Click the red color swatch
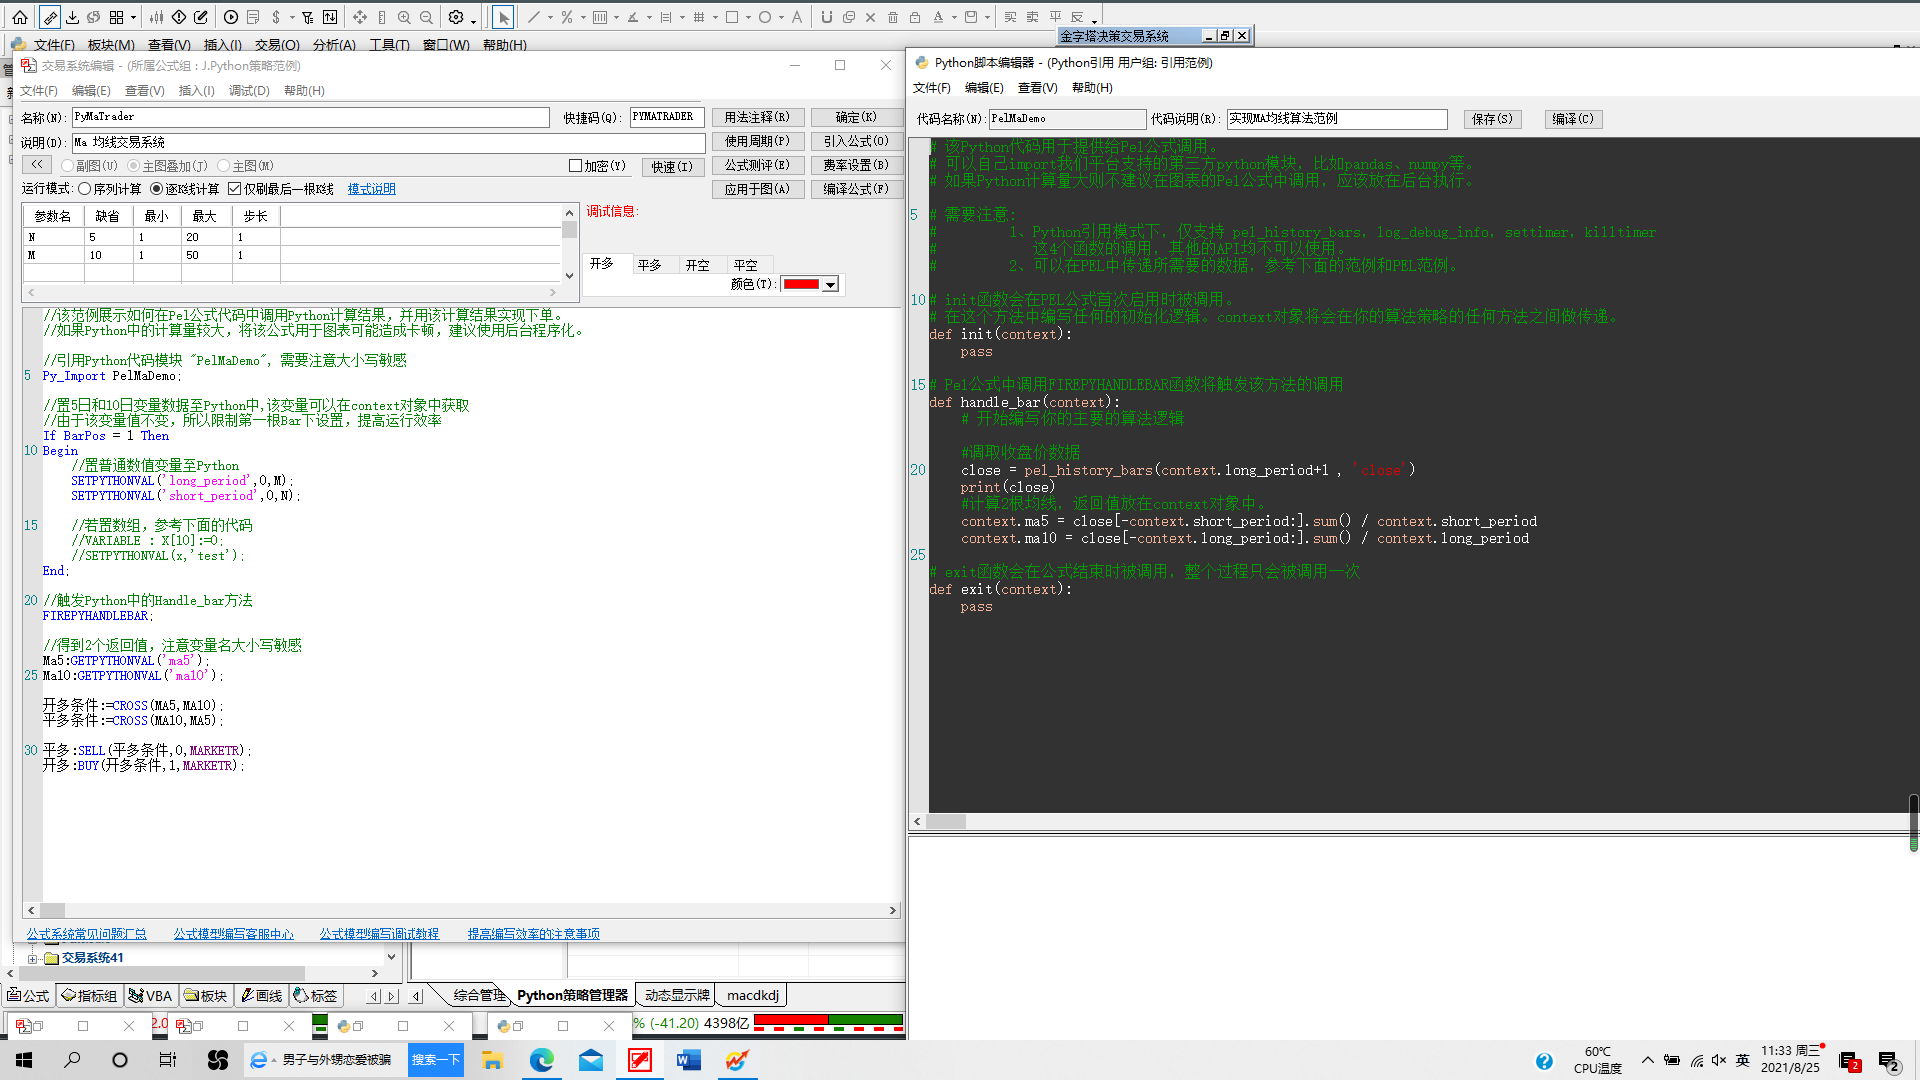This screenshot has height=1080, width=1920. [x=801, y=285]
